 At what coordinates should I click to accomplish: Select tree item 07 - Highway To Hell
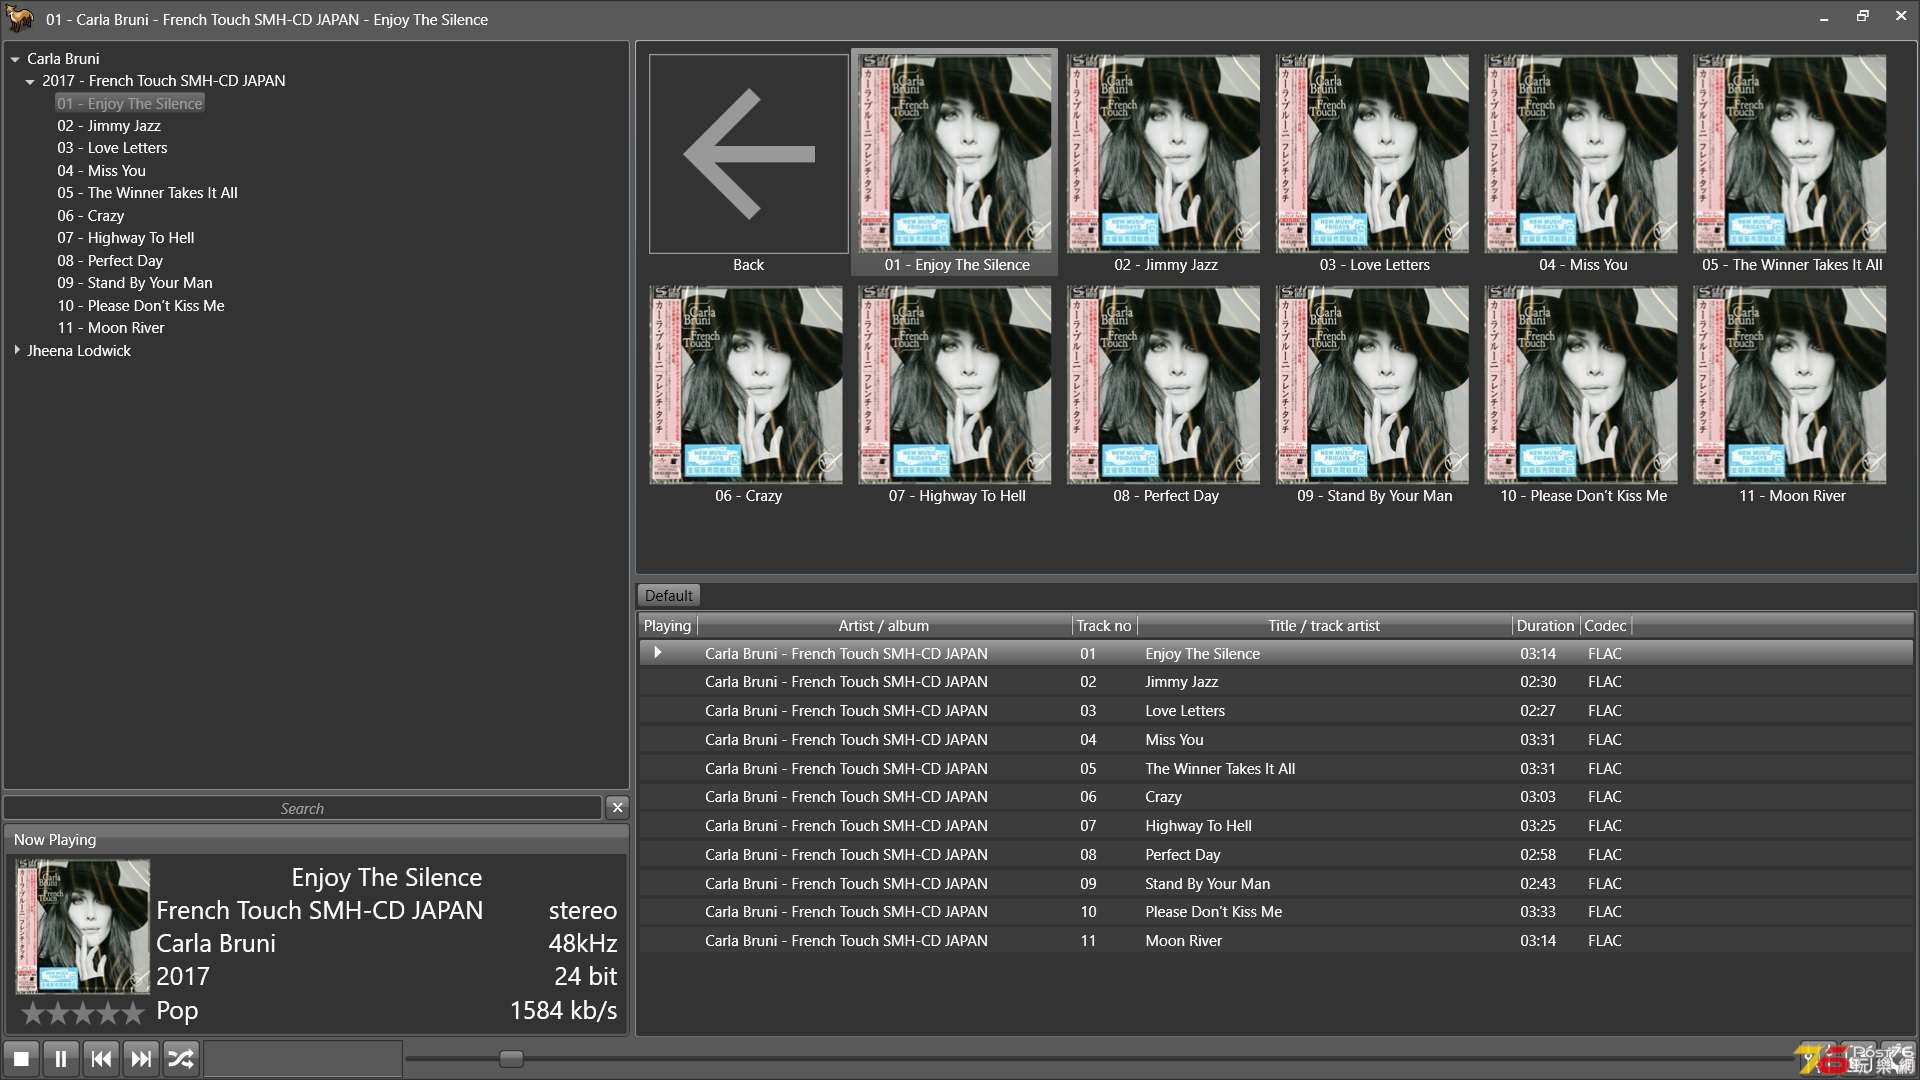(126, 238)
